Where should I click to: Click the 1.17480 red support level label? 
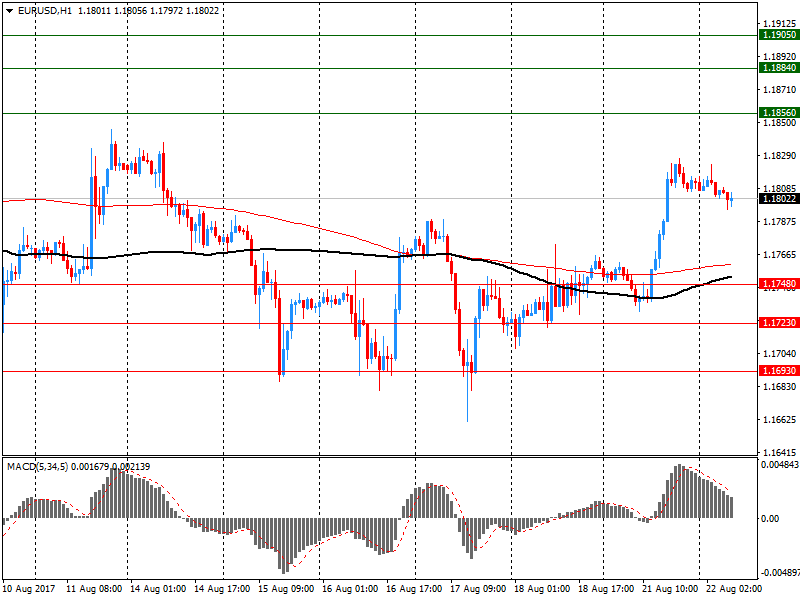click(779, 284)
